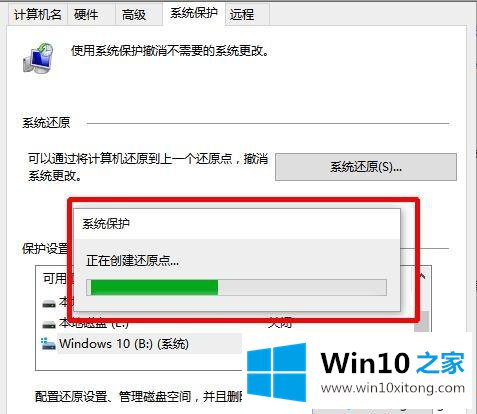The width and height of the screenshot is (477, 414).
Task: Click the system protection computer icon
Action: pos(38,58)
